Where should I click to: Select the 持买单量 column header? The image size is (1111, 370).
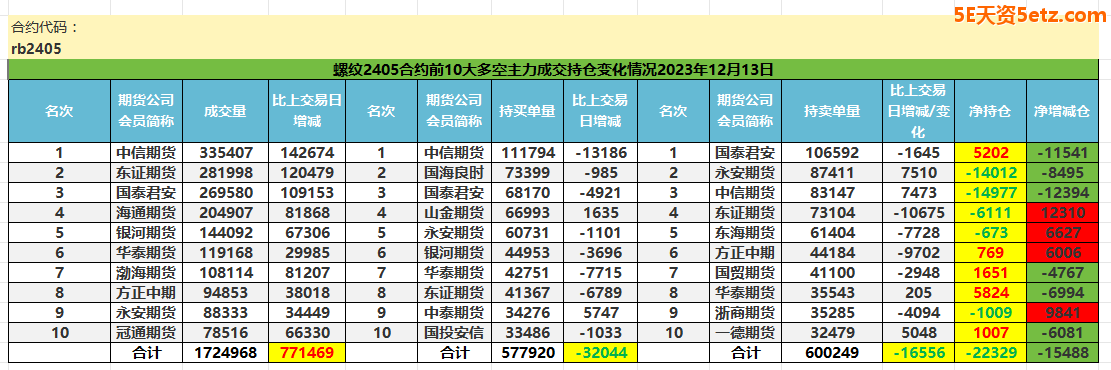pos(527,111)
